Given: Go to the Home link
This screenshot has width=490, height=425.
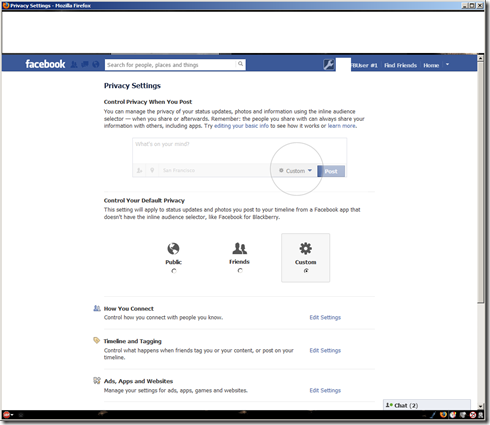Looking at the screenshot, I should [x=431, y=65].
